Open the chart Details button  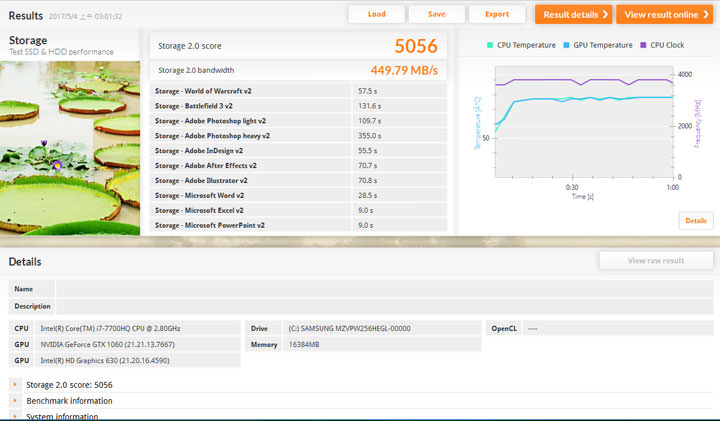pos(695,220)
